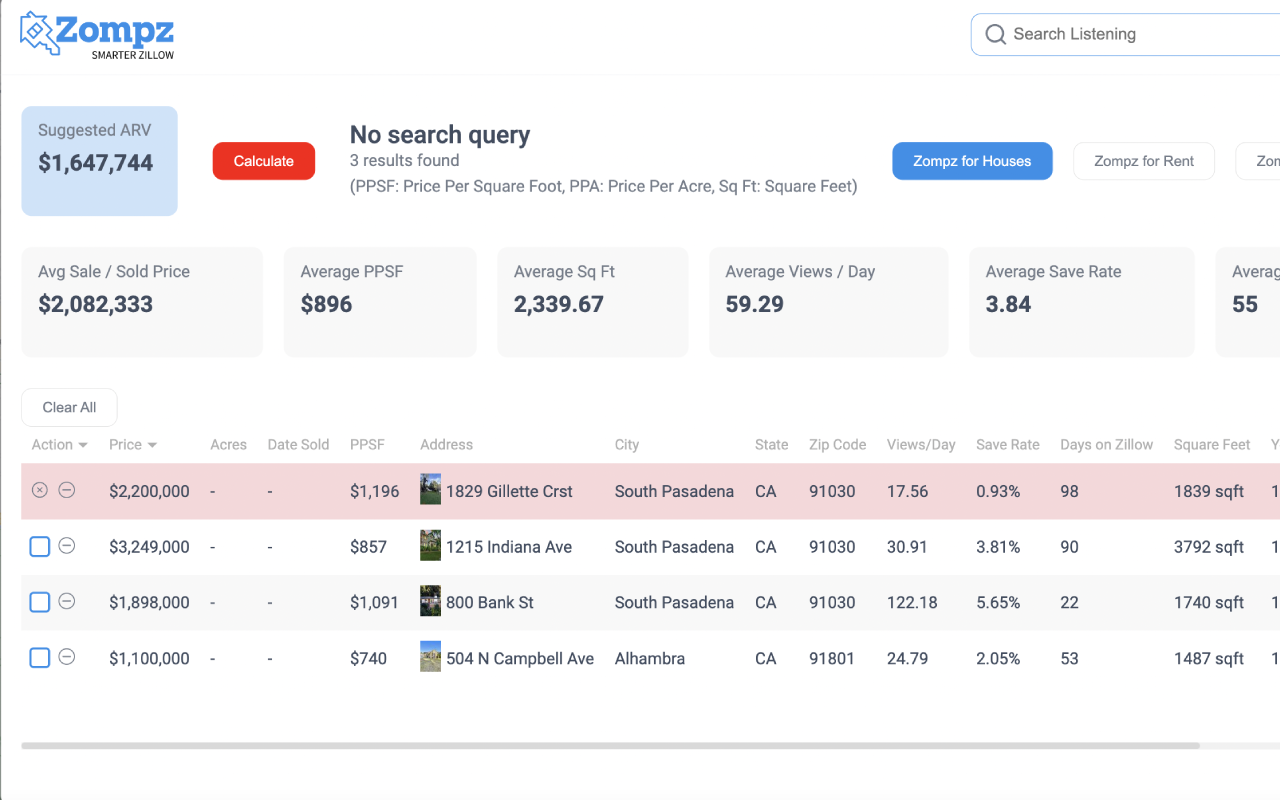Switch to Zompz for Rent tab
This screenshot has width=1280, height=800.
pyautogui.click(x=1143, y=161)
